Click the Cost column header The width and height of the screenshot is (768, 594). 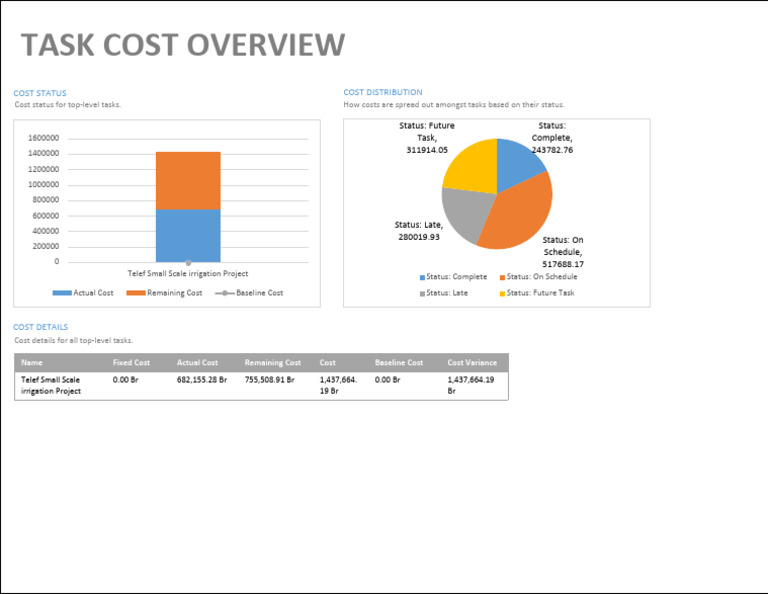[x=328, y=362]
